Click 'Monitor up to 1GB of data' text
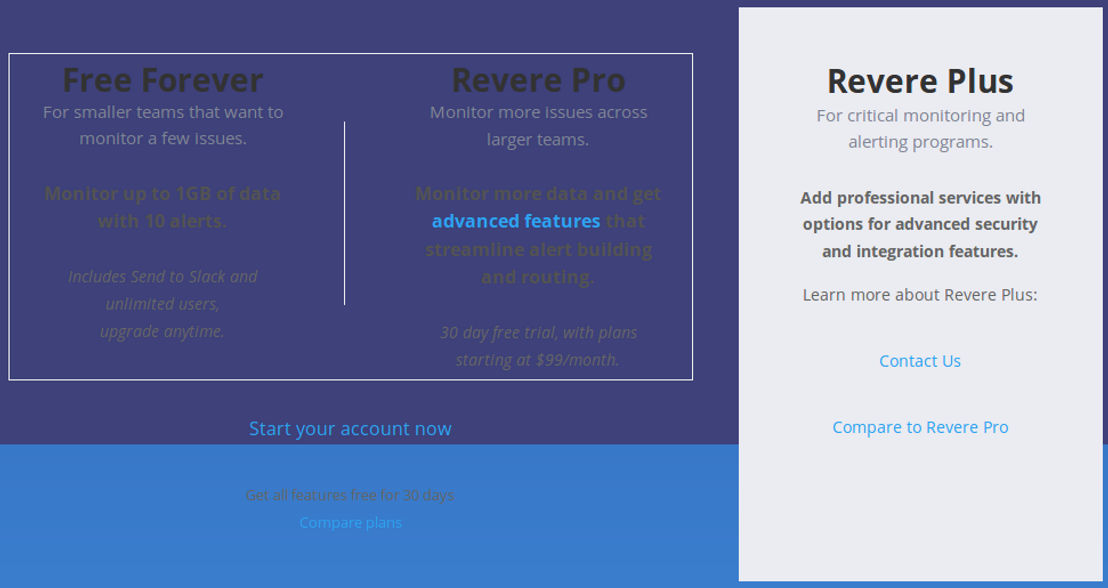1108x588 pixels. (x=163, y=194)
